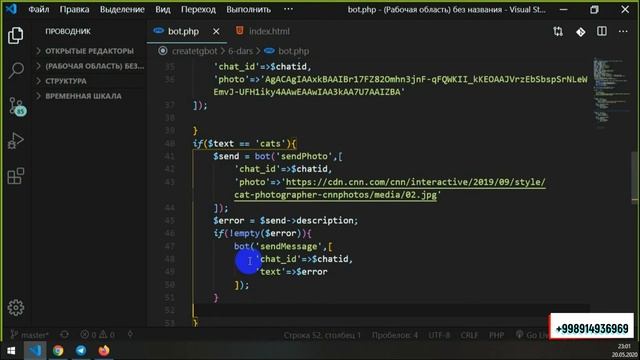The height and width of the screenshot is (360, 640).
Task: Switch to the bot.php tab
Action: pyautogui.click(x=183, y=31)
